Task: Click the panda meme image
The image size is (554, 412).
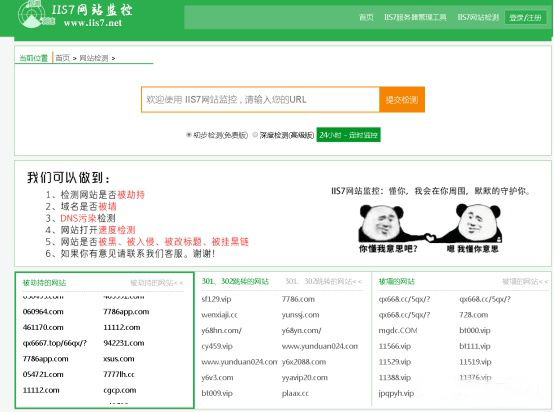Action: [x=430, y=228]
